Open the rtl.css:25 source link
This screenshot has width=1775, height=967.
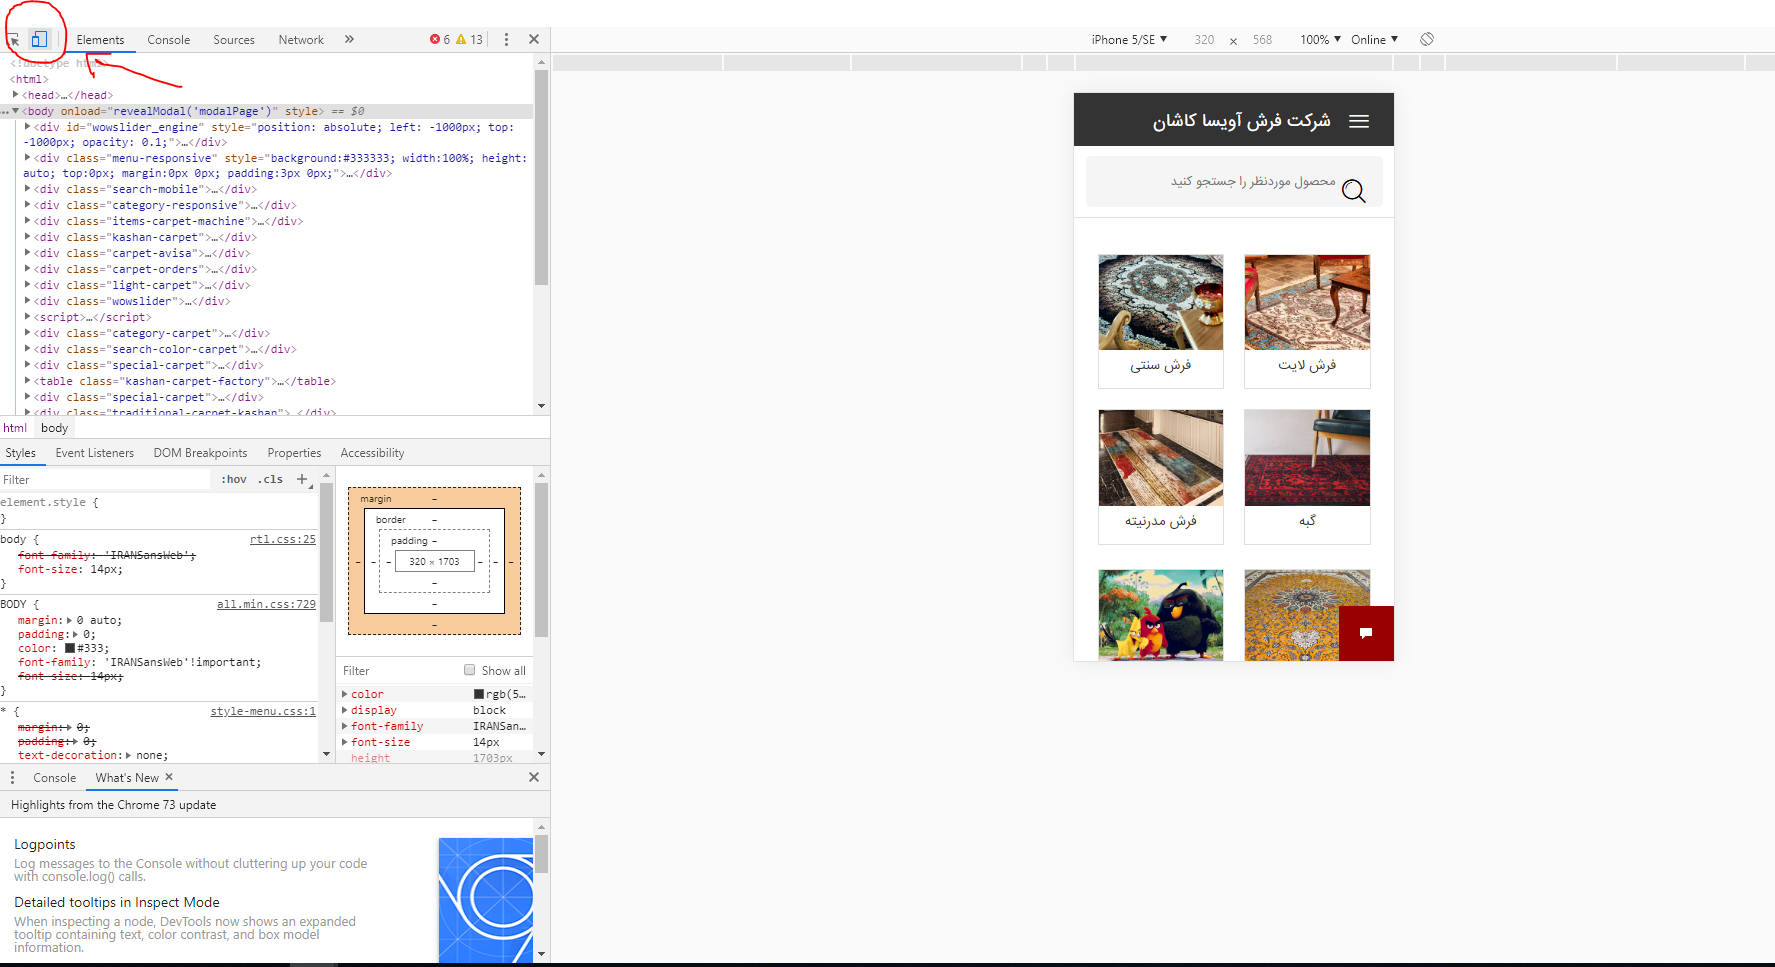(283, 539)
